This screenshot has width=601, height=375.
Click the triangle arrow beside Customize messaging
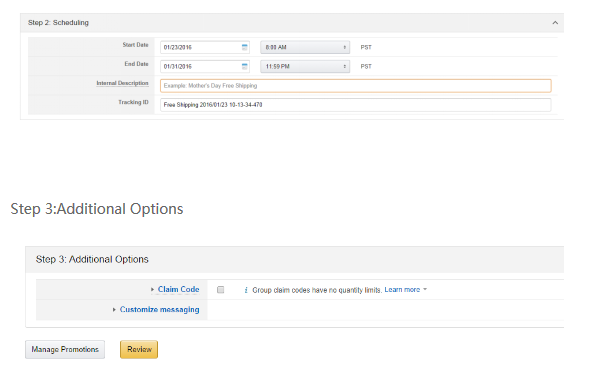pos(114,309)
